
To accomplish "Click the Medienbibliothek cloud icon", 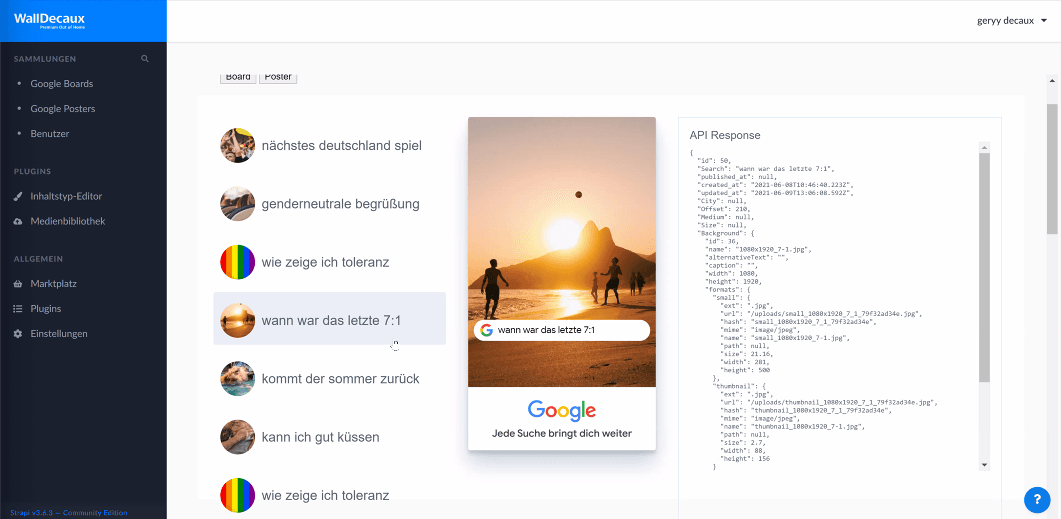I will coord(18,221).
